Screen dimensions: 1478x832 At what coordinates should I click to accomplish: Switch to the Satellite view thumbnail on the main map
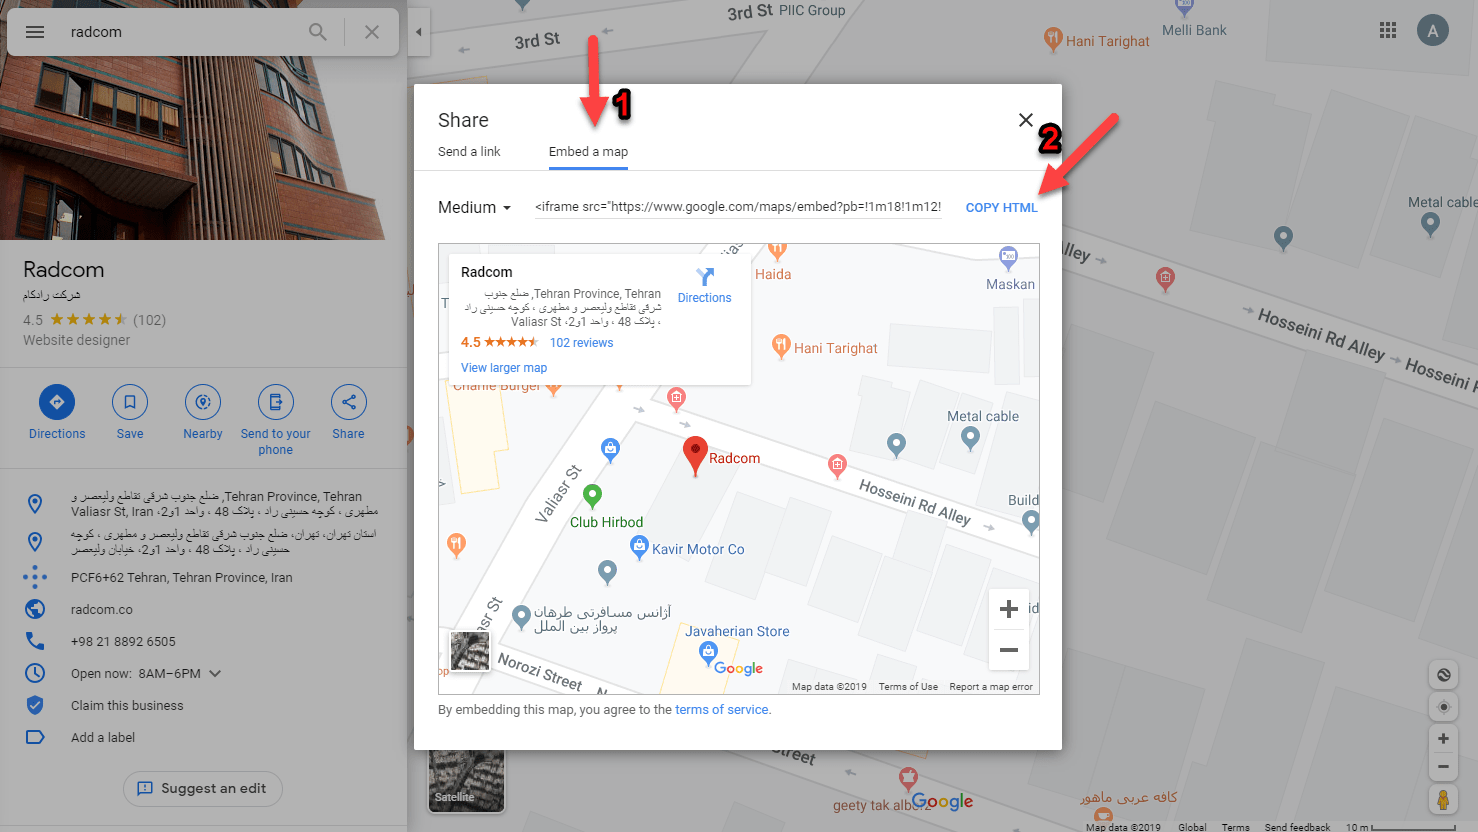tap(466, 779)
